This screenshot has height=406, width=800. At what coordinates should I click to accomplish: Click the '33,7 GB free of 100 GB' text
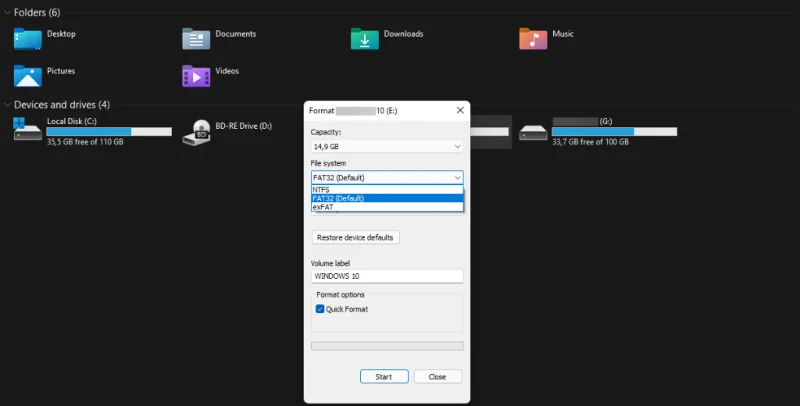590,142
